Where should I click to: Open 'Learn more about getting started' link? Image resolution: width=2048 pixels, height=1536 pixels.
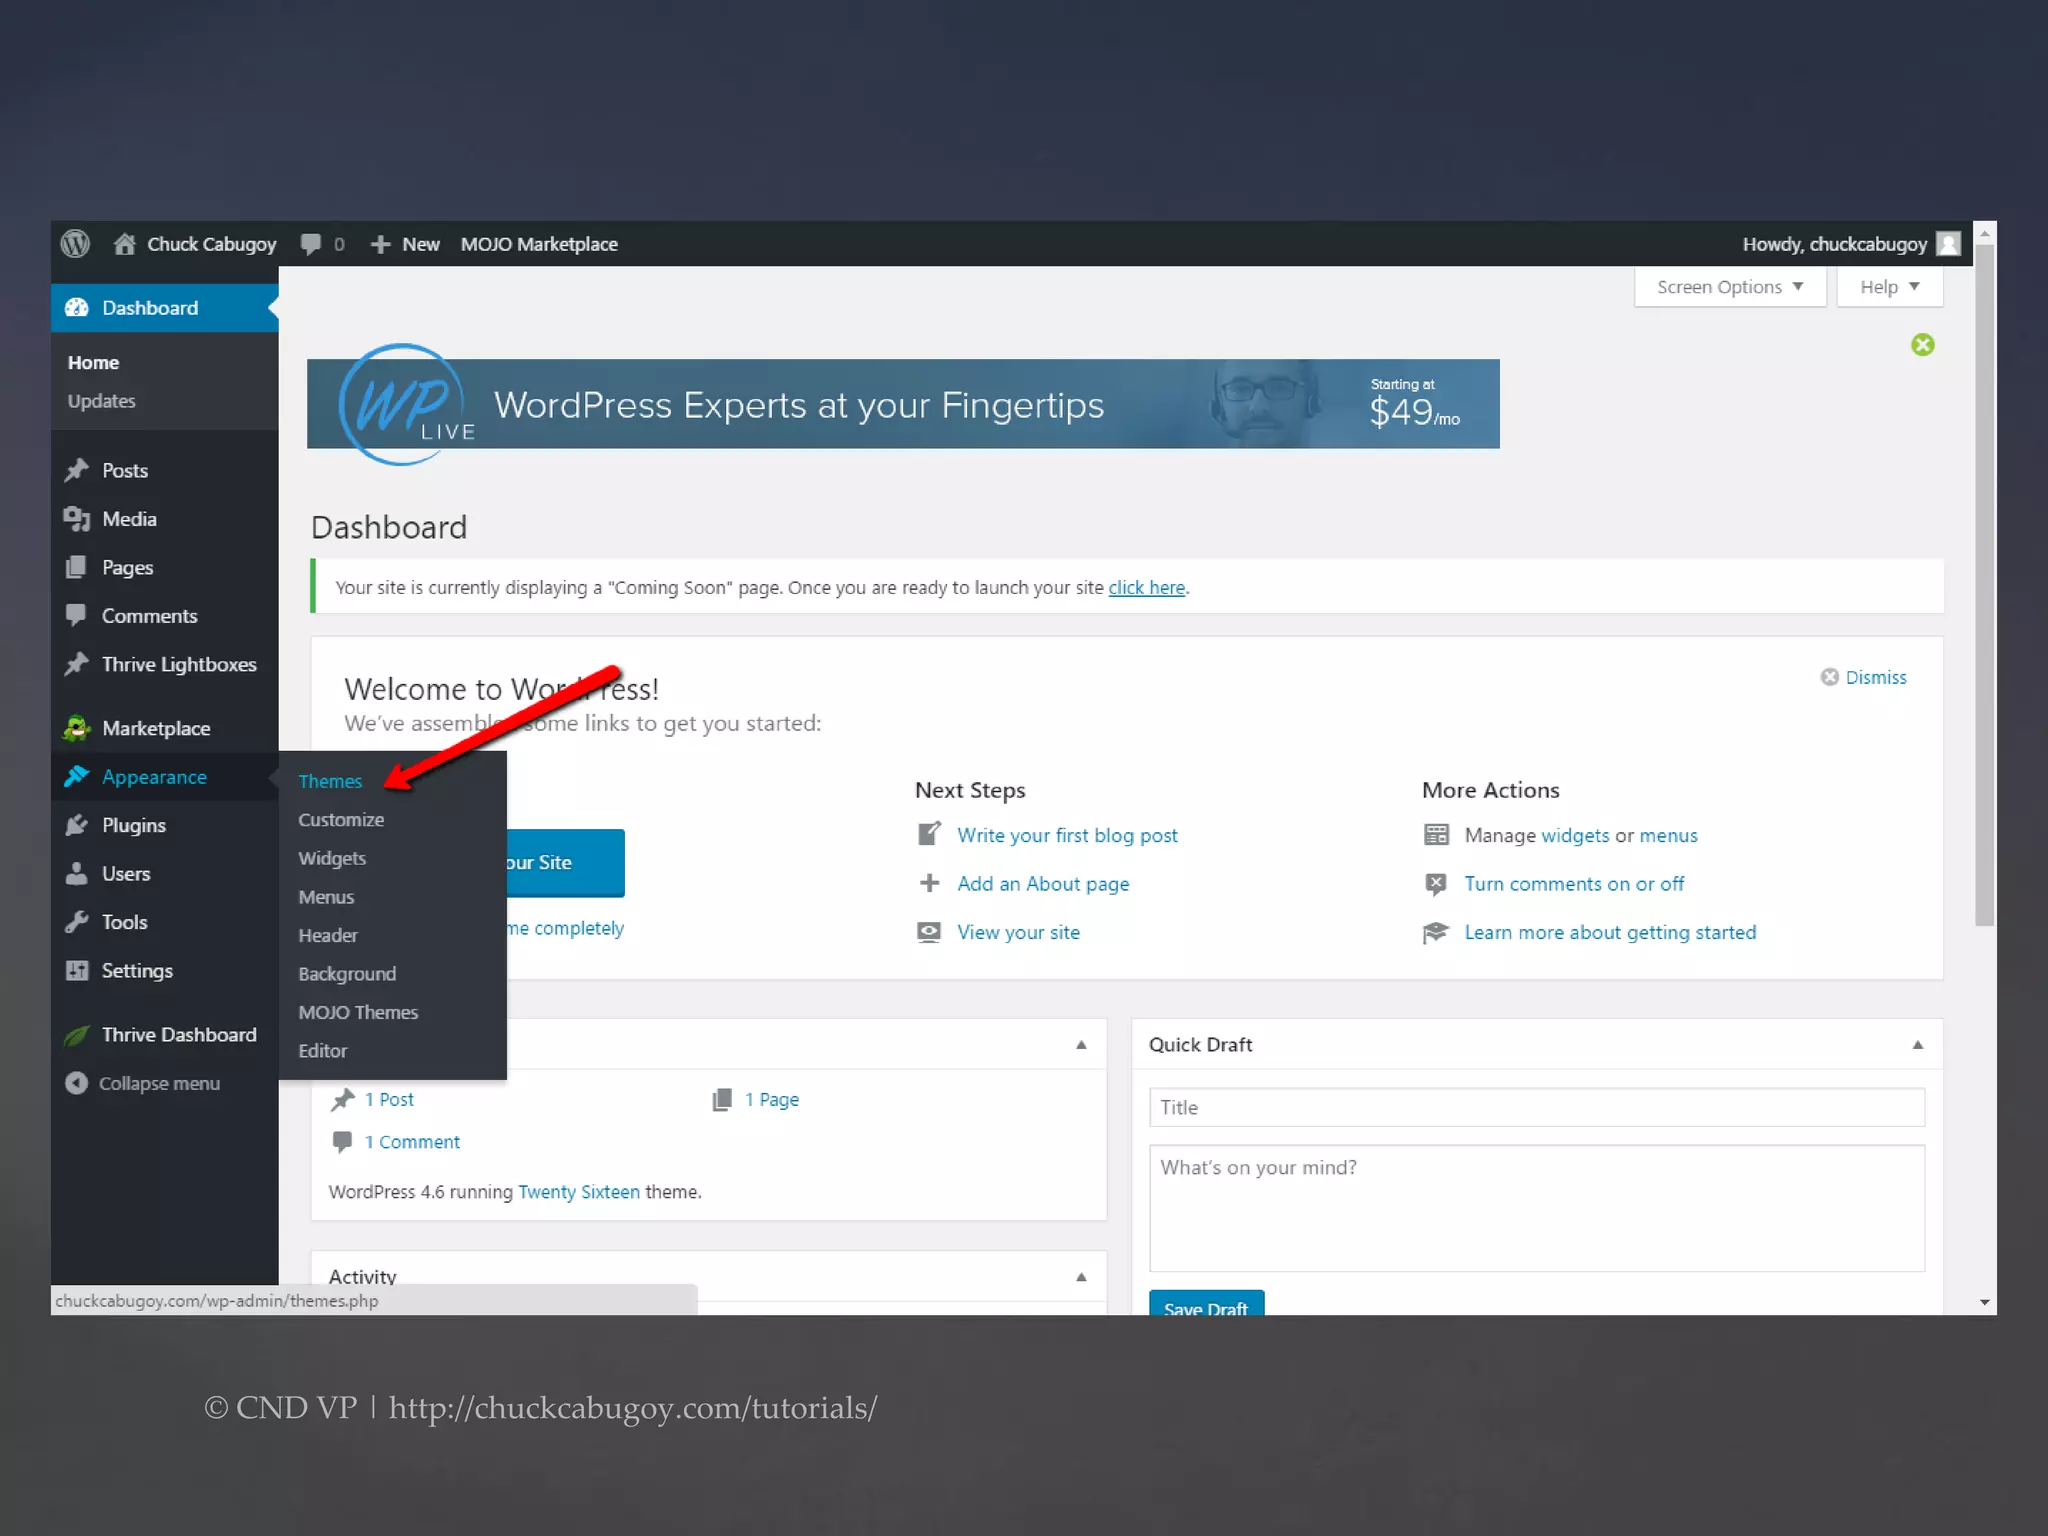click(1610, 932)
